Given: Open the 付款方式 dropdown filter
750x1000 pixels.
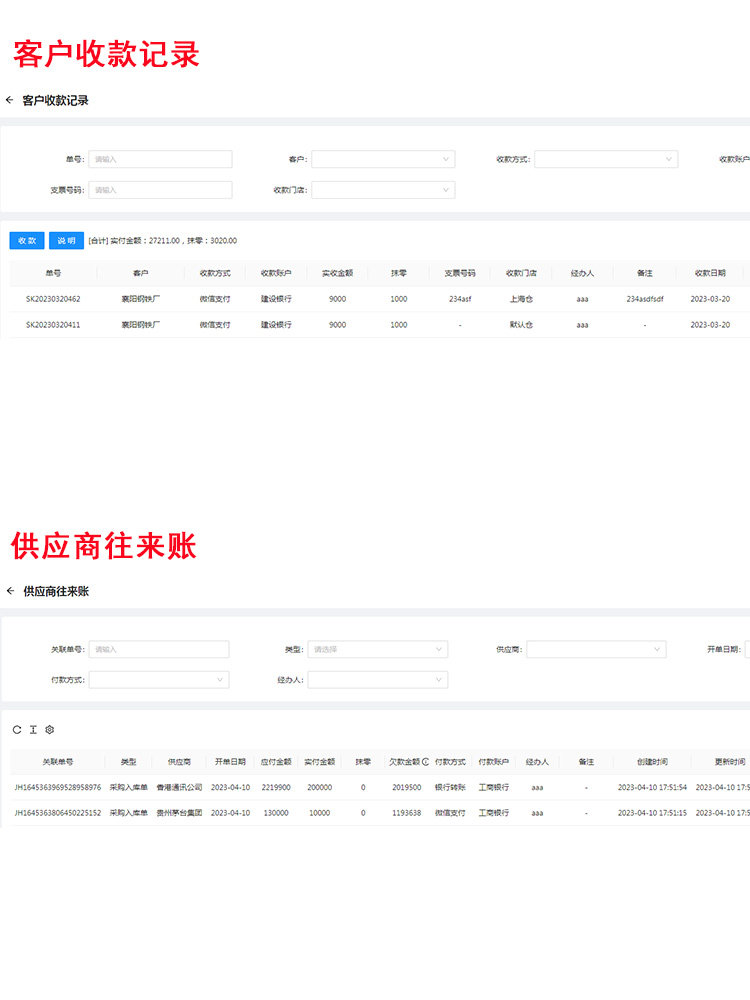Looking at the screenshot, I should point(159,680).
